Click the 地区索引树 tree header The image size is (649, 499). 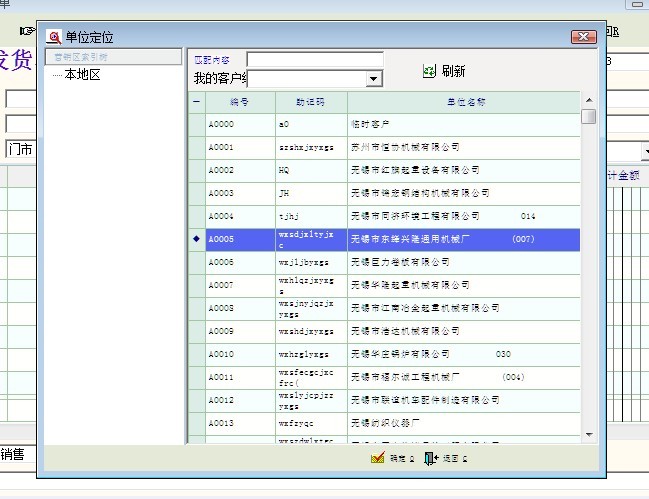[x=82, y=57]
